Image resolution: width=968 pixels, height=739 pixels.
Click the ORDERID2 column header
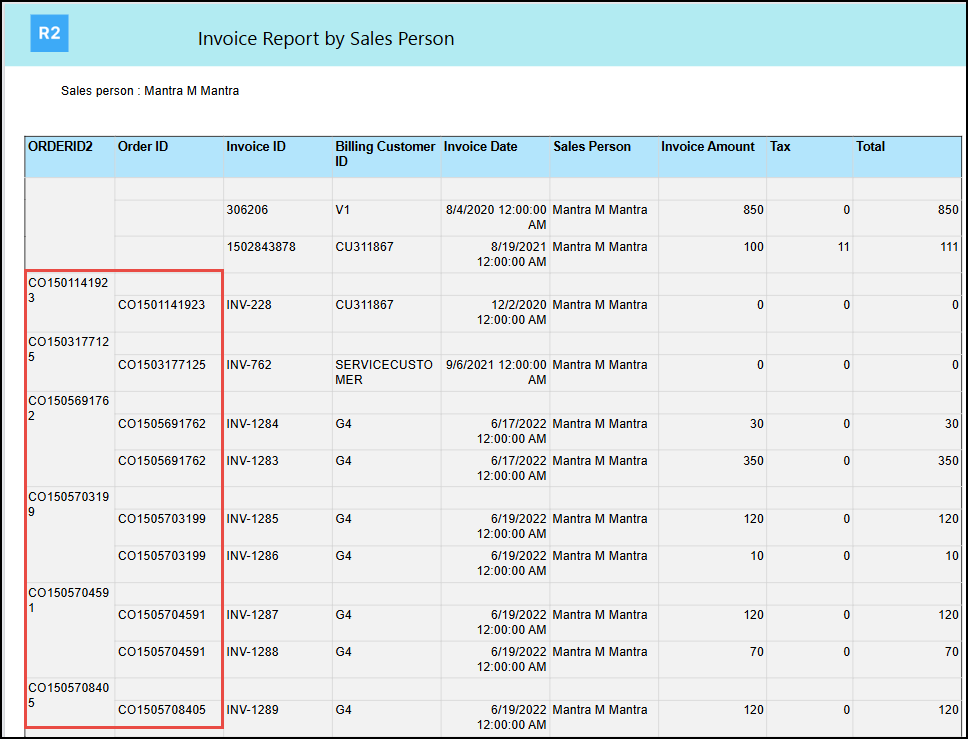point(60,147)
